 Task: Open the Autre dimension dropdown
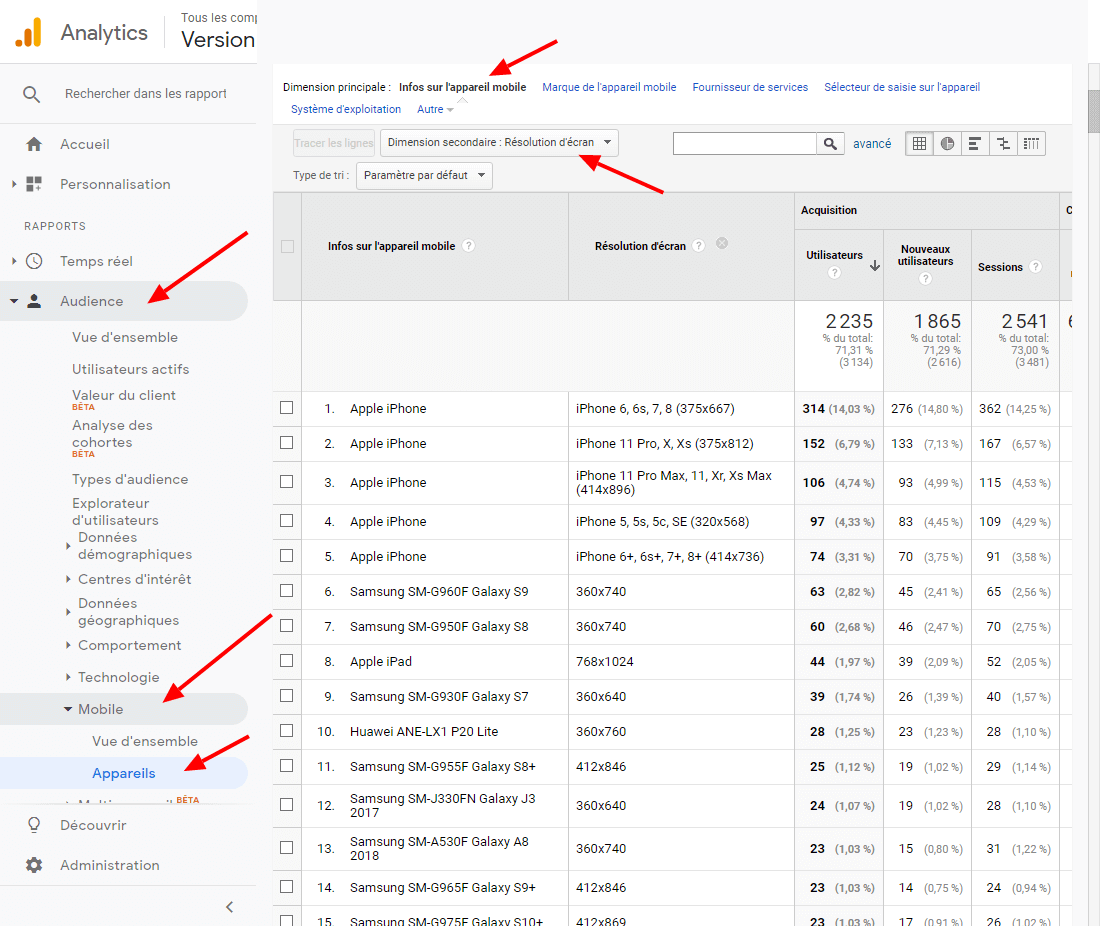[435, 109]
